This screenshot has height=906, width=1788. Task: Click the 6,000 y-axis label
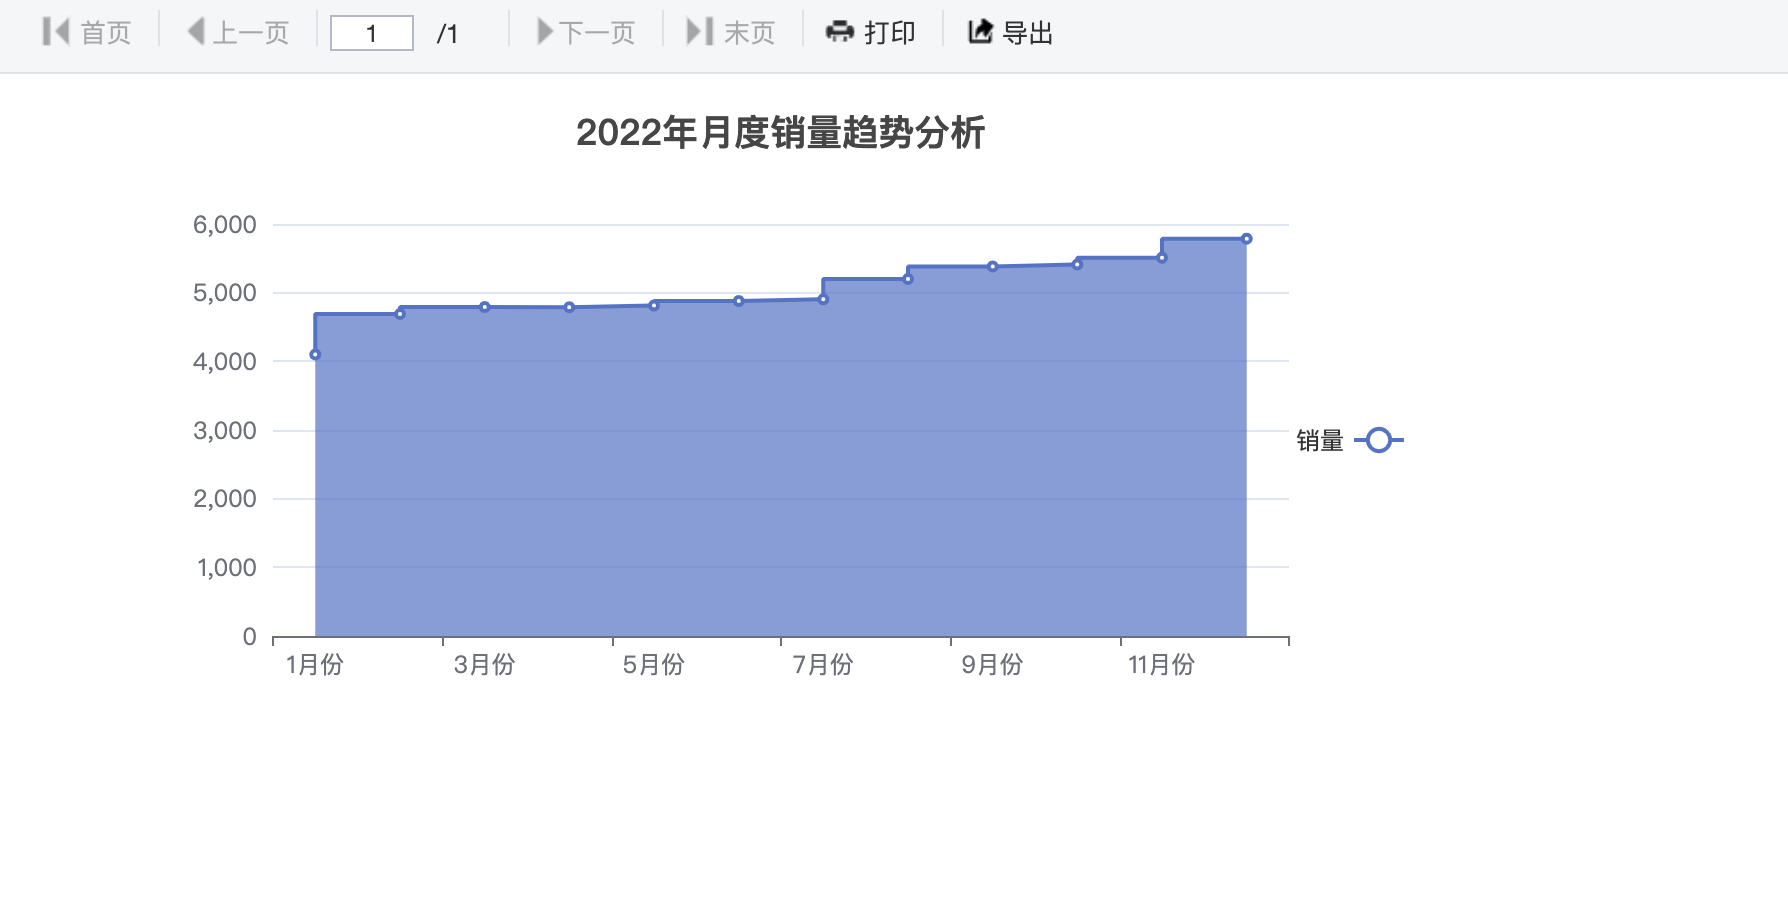tap(225, 225)
